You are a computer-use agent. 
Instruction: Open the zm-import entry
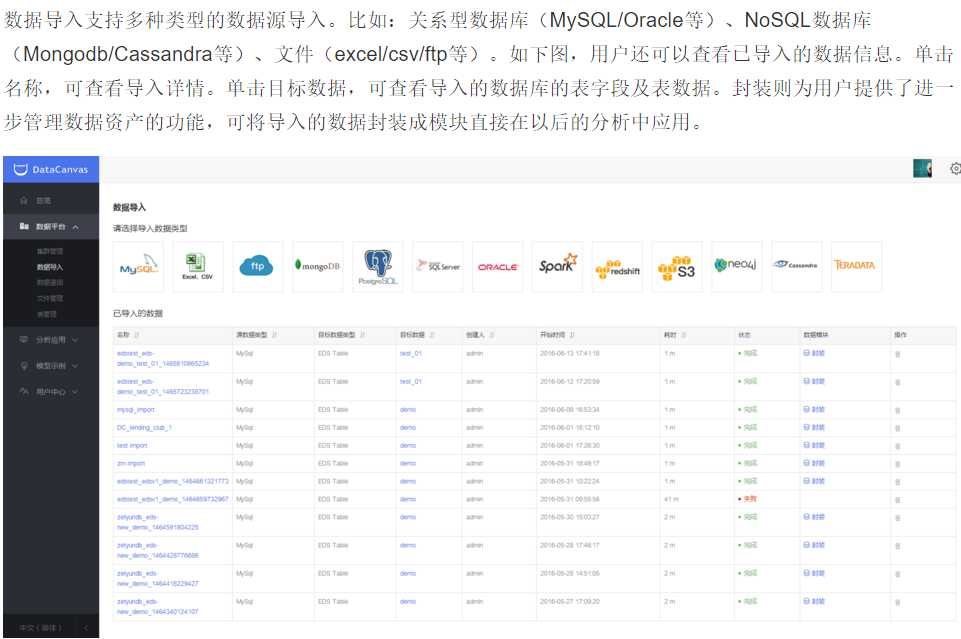pos(131,463)
